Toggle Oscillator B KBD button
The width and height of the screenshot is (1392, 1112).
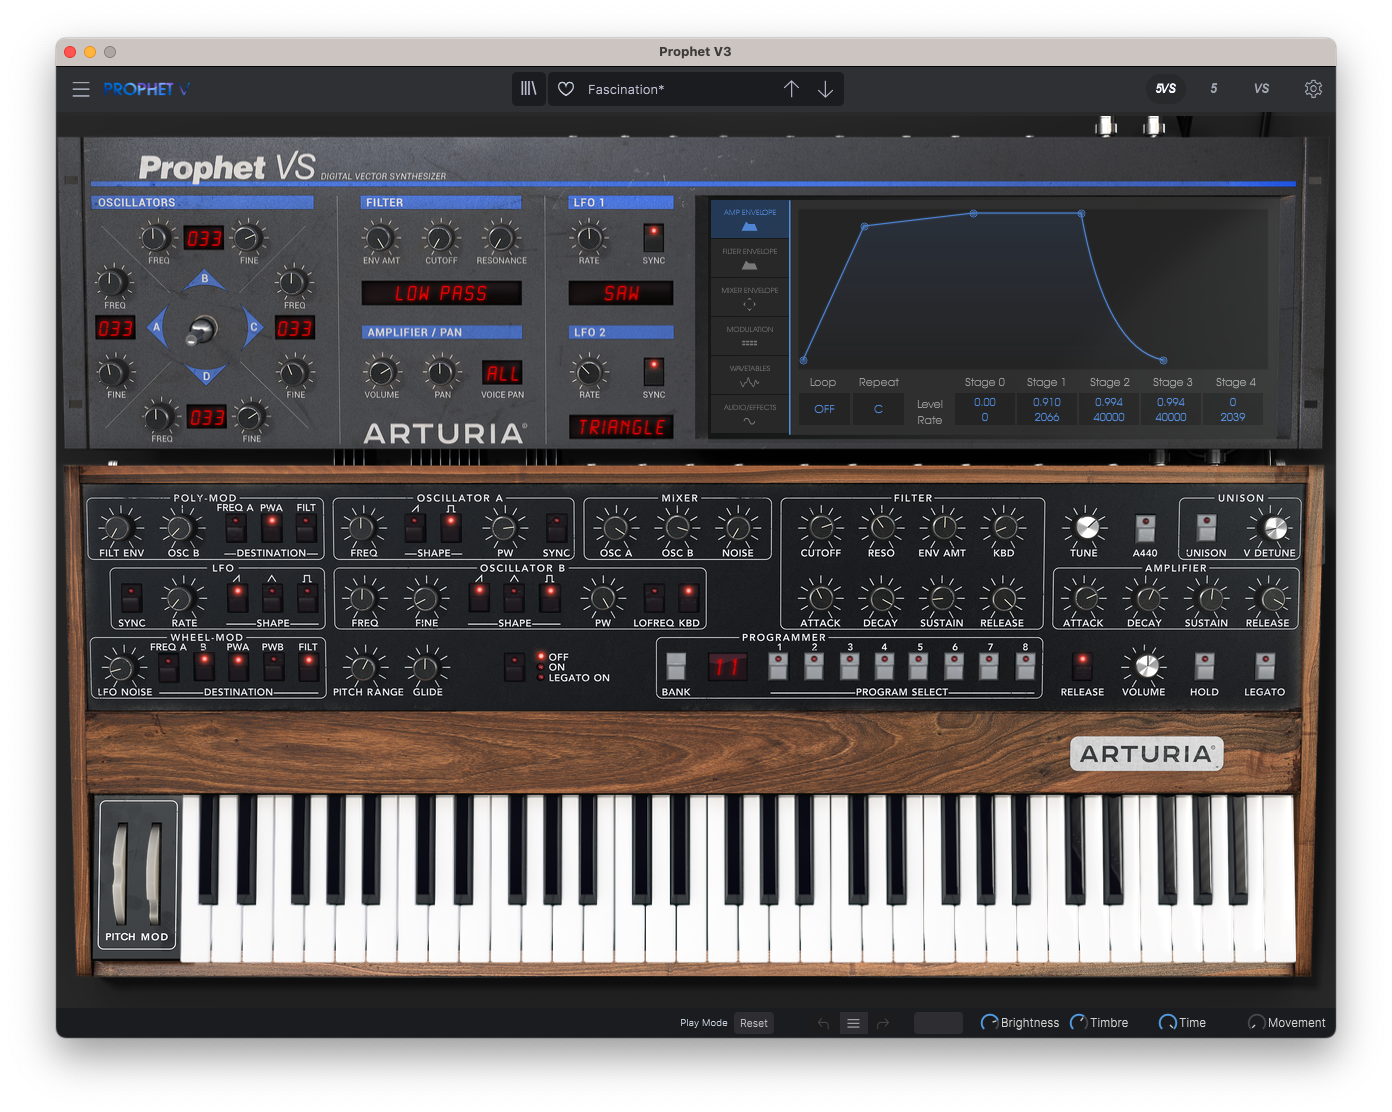[688, 597]
